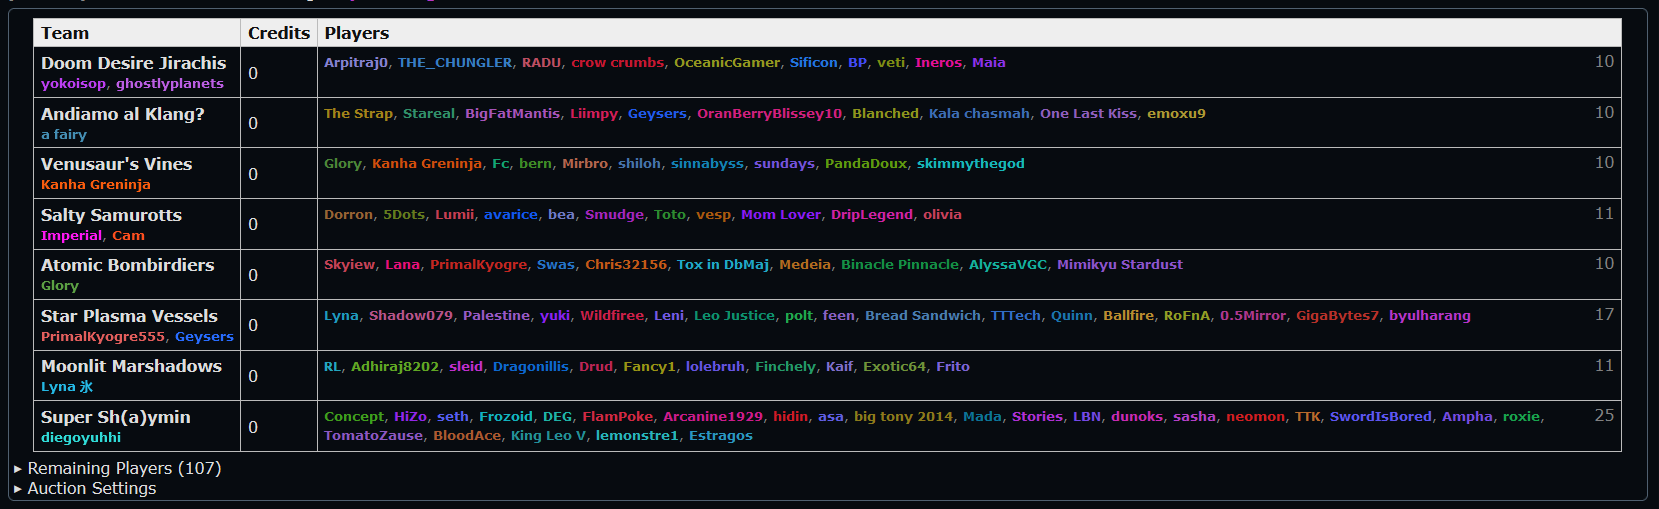Select player big tony 2014
This screenshot has height=509, width=1659.
[903, 416]
